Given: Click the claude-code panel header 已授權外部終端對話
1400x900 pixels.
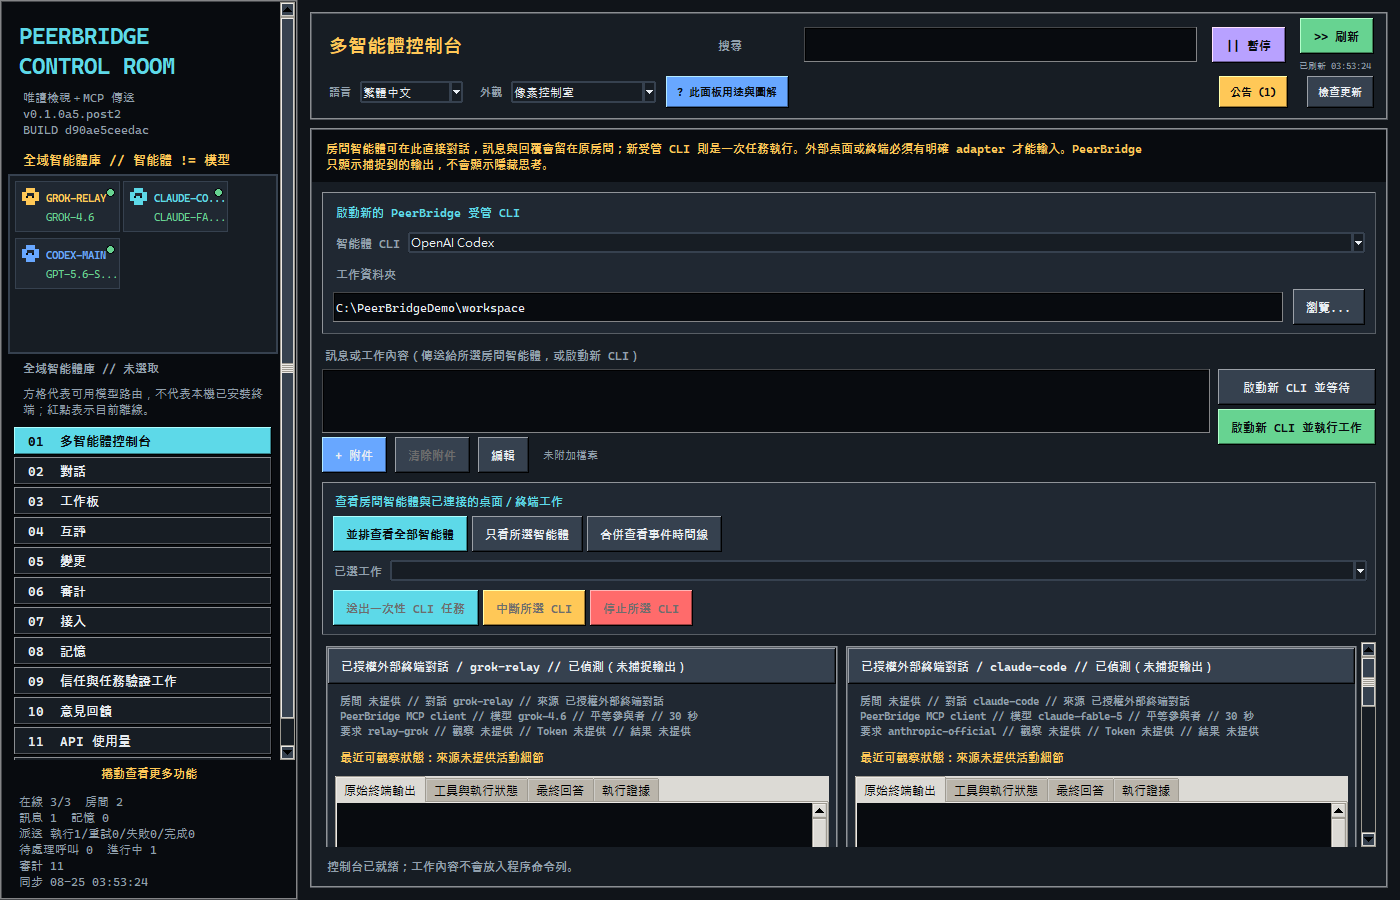Looking at the screenshot, I should (x=1100, y=666).
